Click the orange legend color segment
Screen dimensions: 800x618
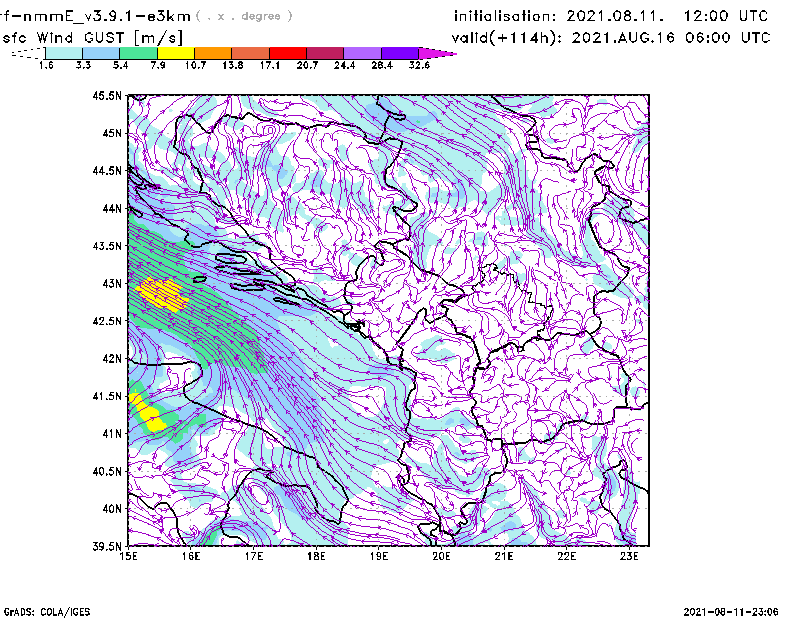point(213,52)
